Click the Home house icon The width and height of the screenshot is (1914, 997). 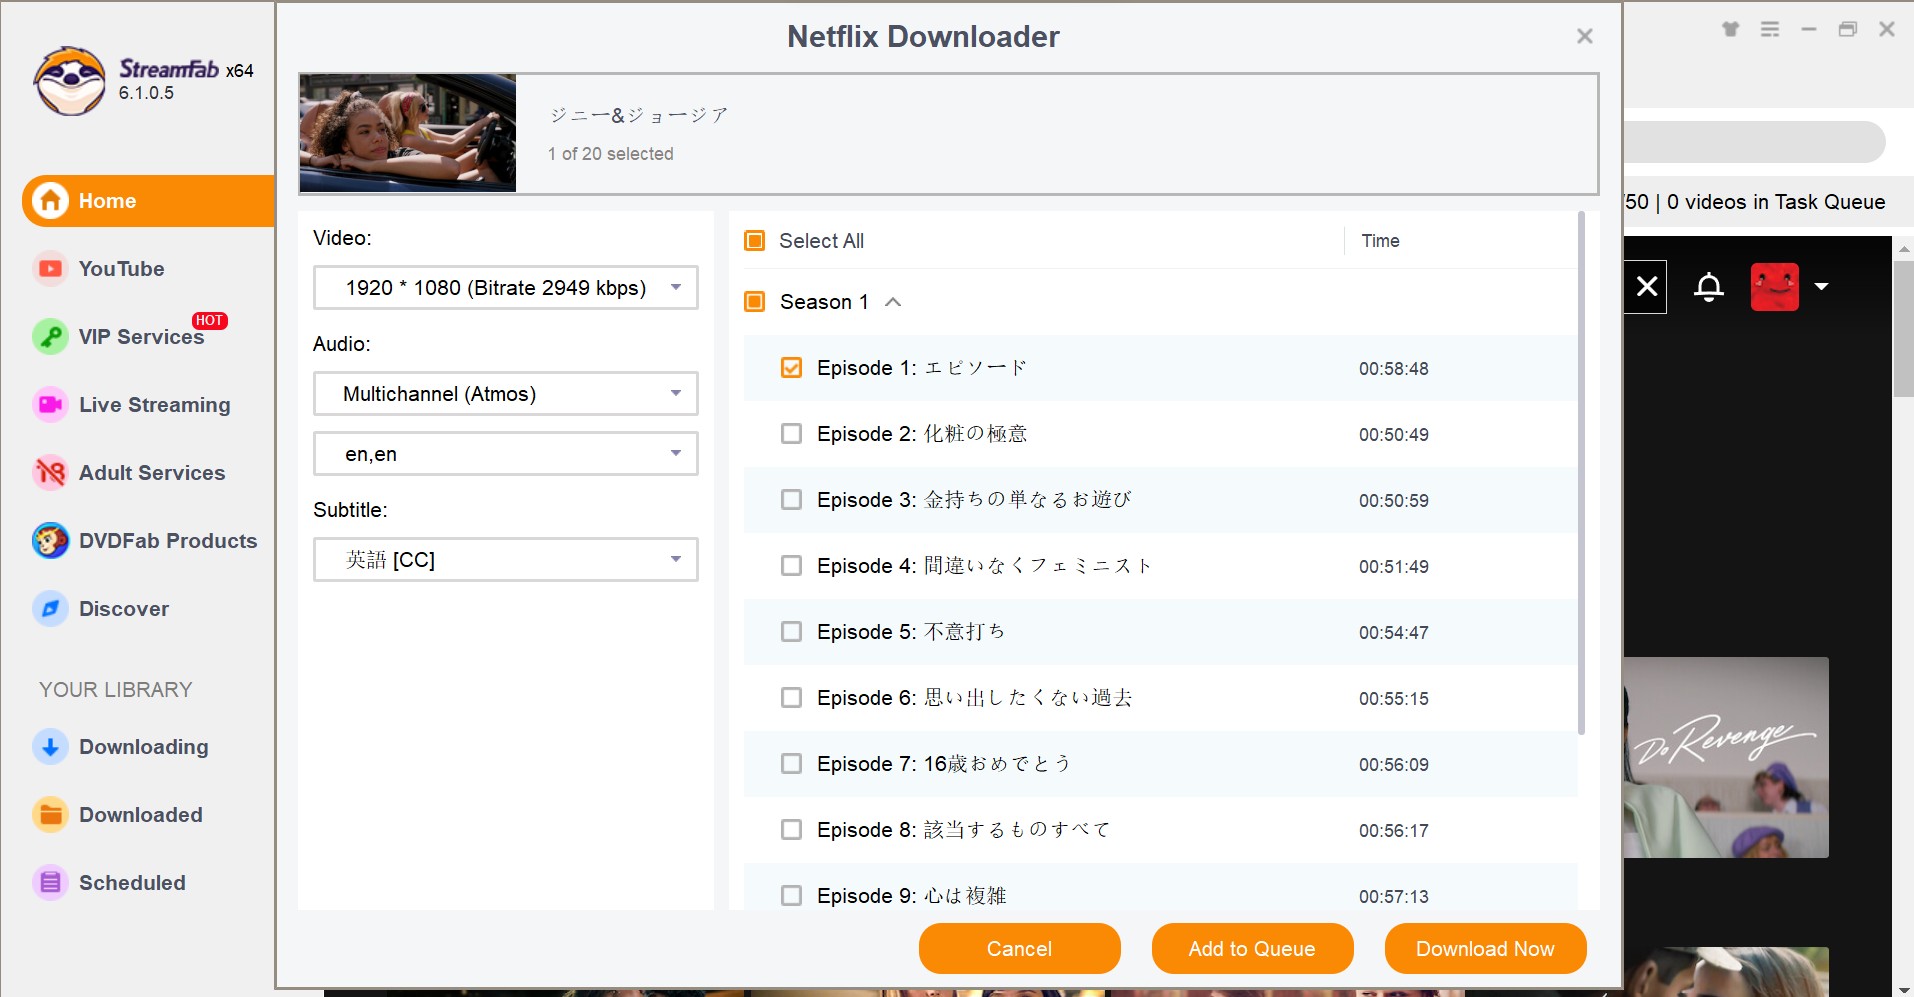click(50, 201)
